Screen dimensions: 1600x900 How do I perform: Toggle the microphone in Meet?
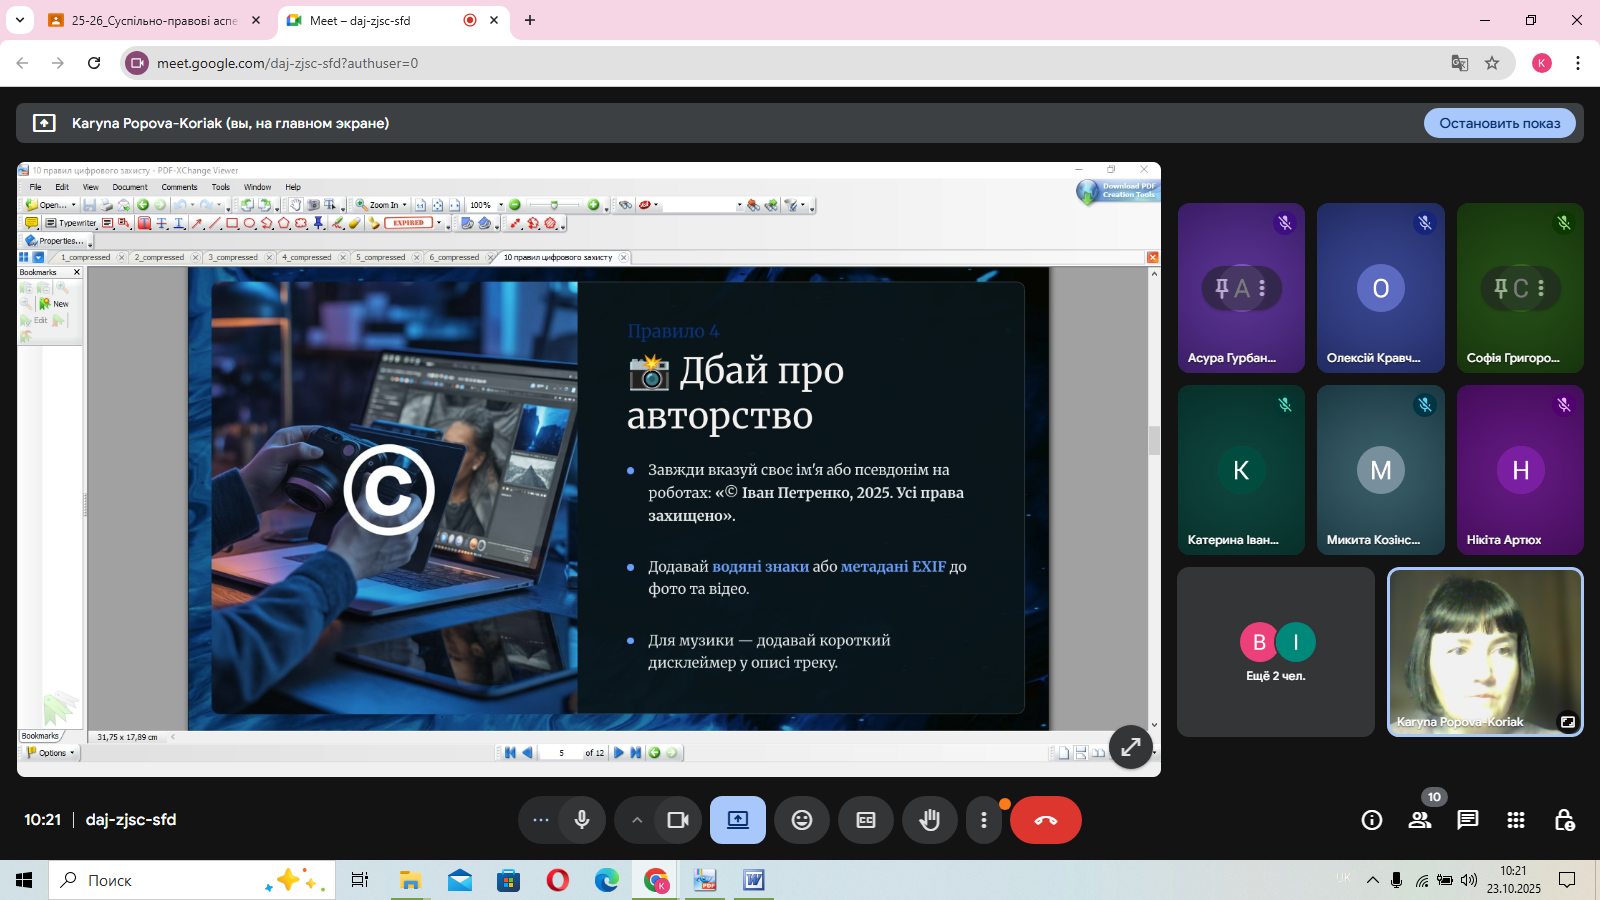tap(582, 820)
